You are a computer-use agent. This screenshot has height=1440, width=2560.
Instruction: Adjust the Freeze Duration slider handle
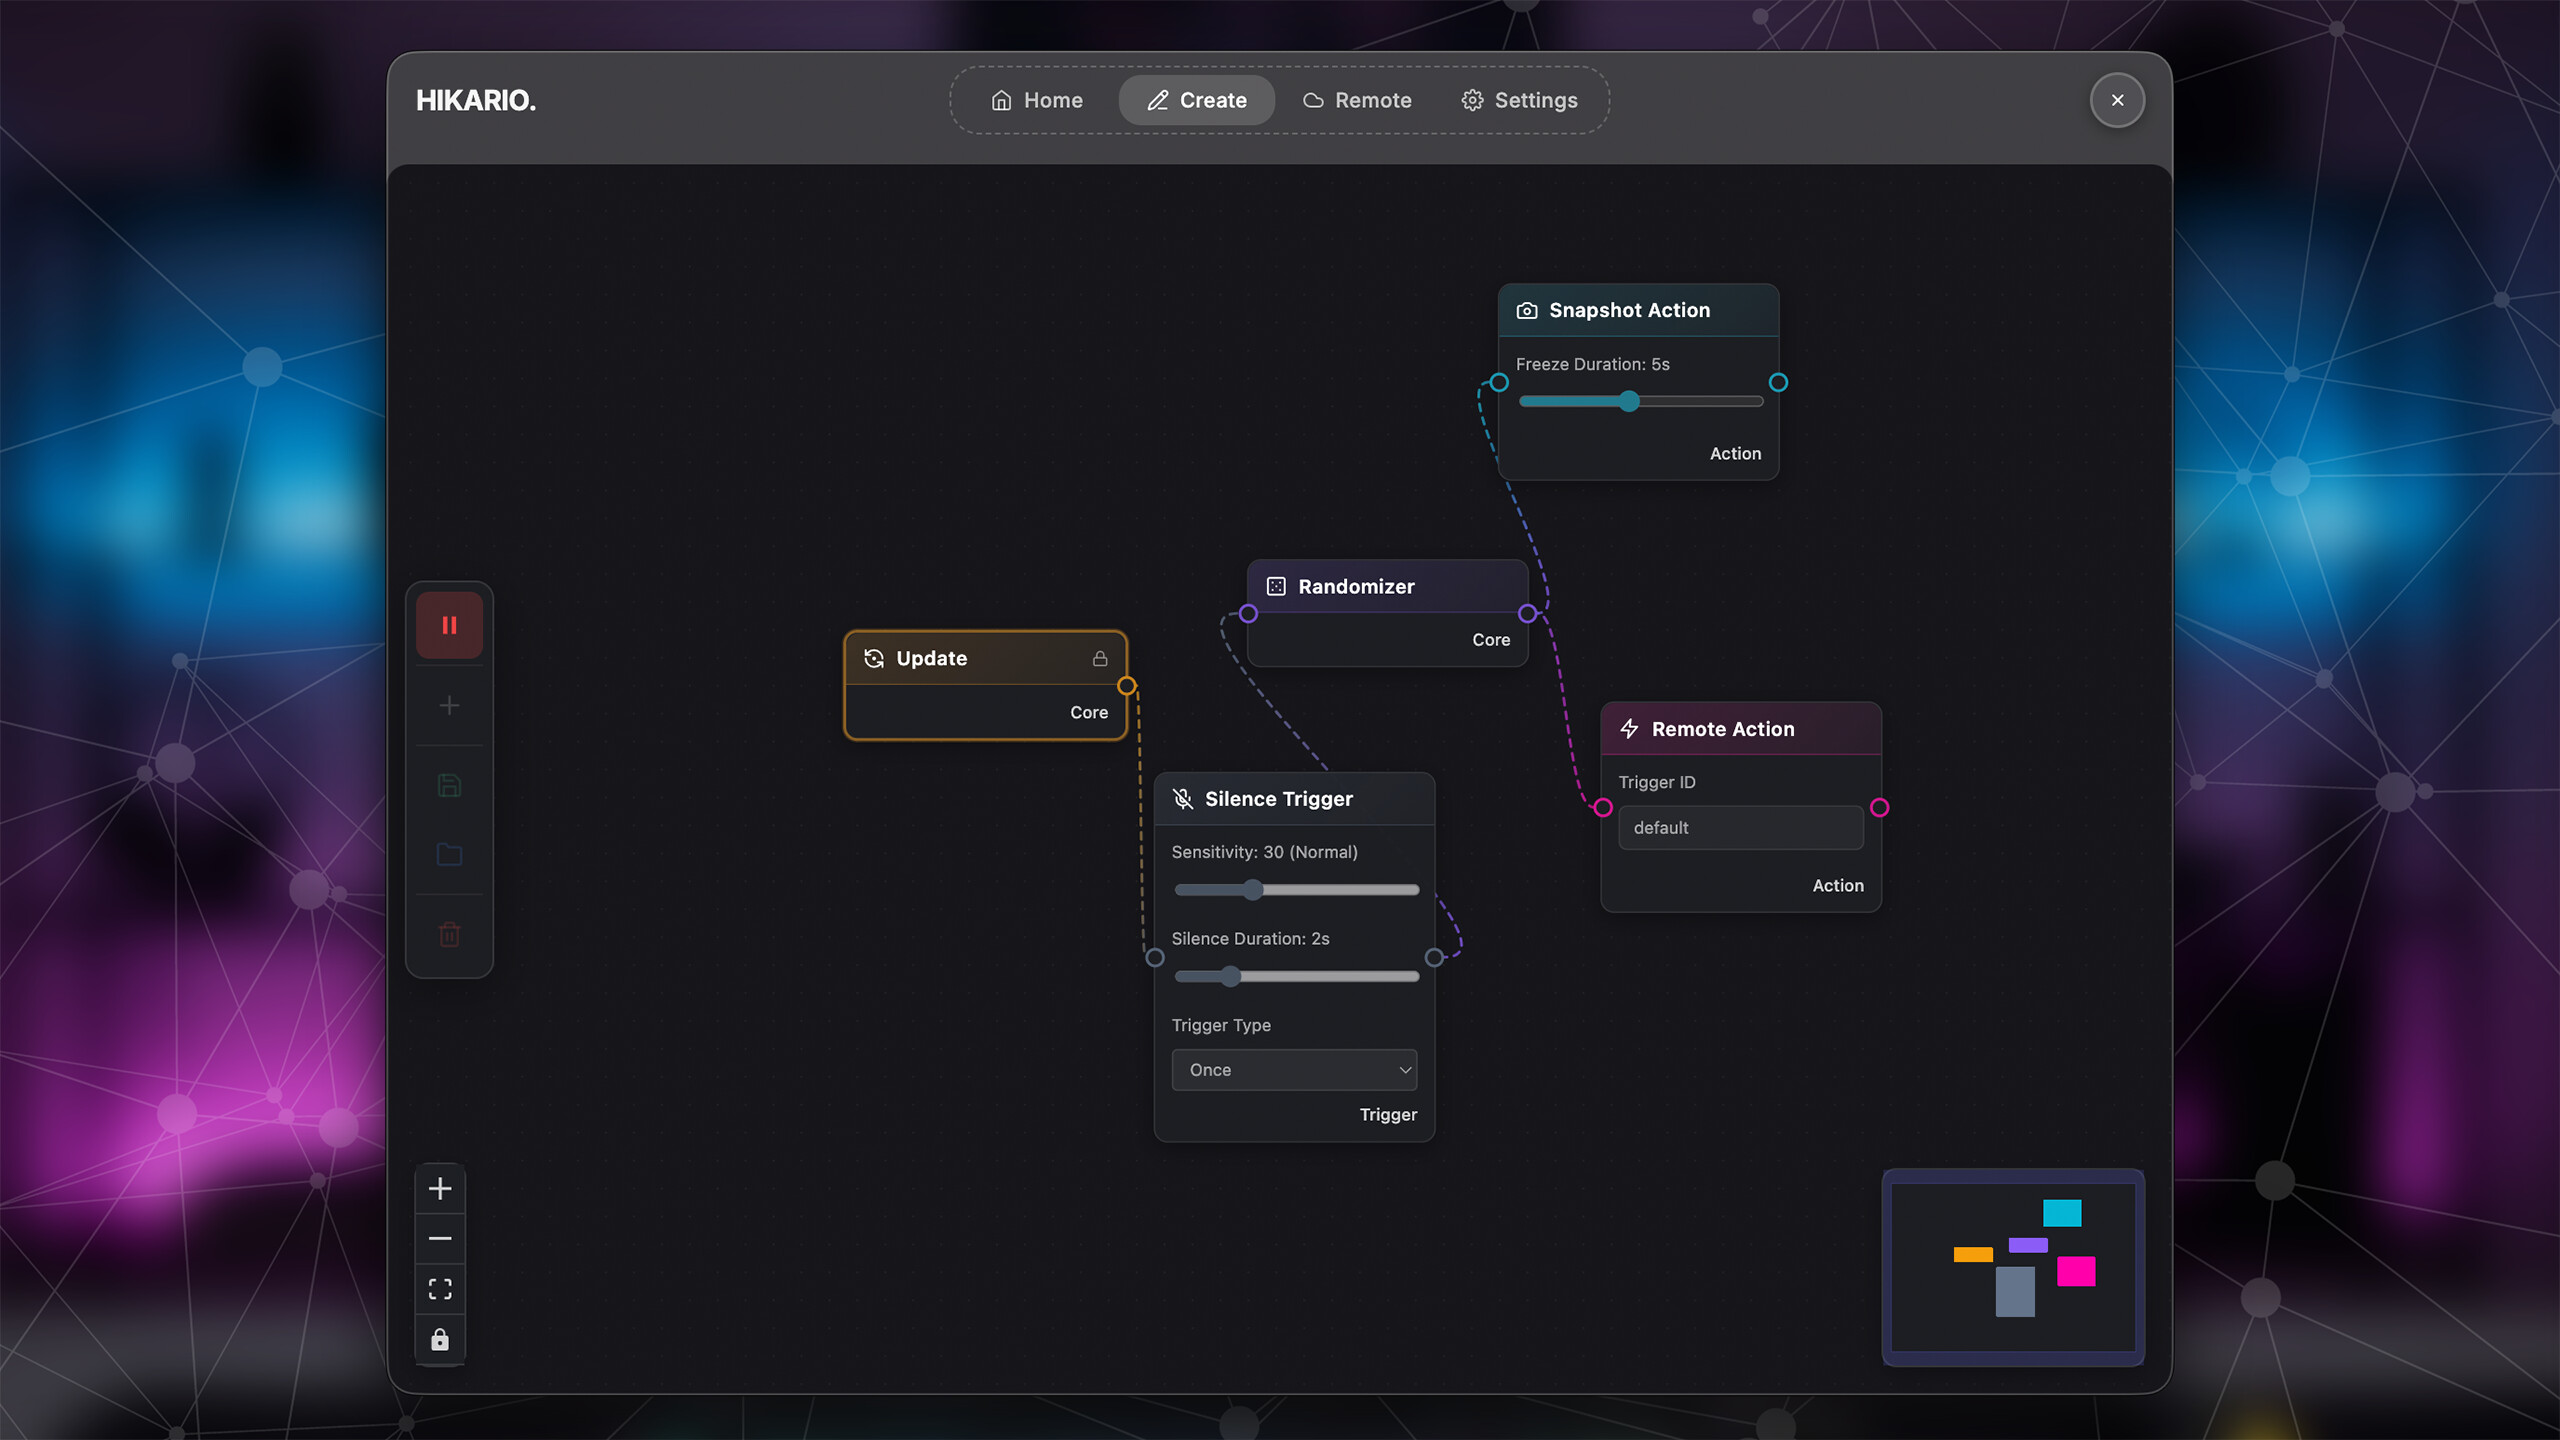(x=1630, y=401)
